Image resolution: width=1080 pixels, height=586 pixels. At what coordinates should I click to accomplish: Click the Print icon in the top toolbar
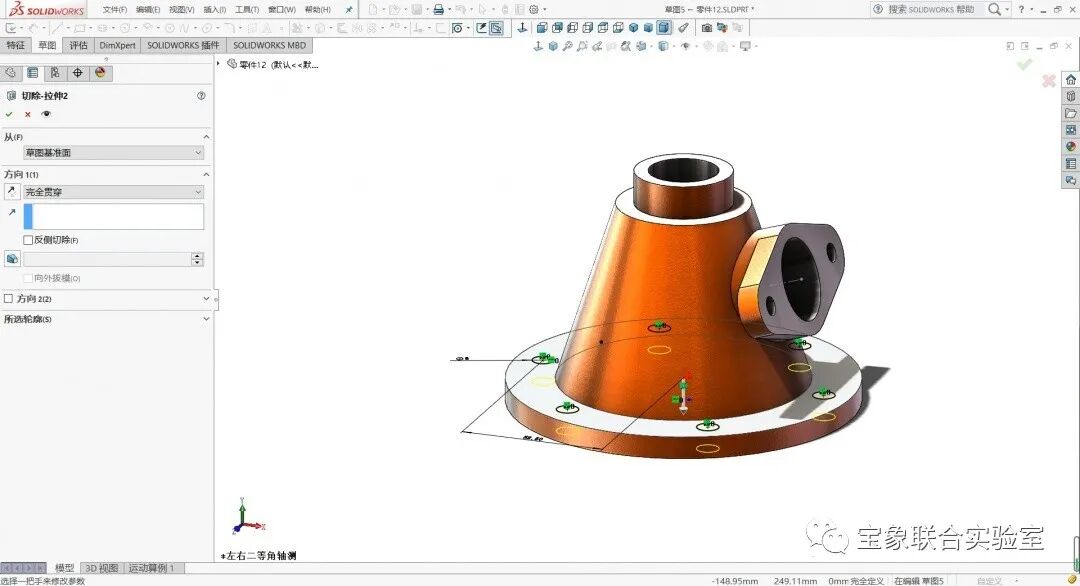pos(438,10)
